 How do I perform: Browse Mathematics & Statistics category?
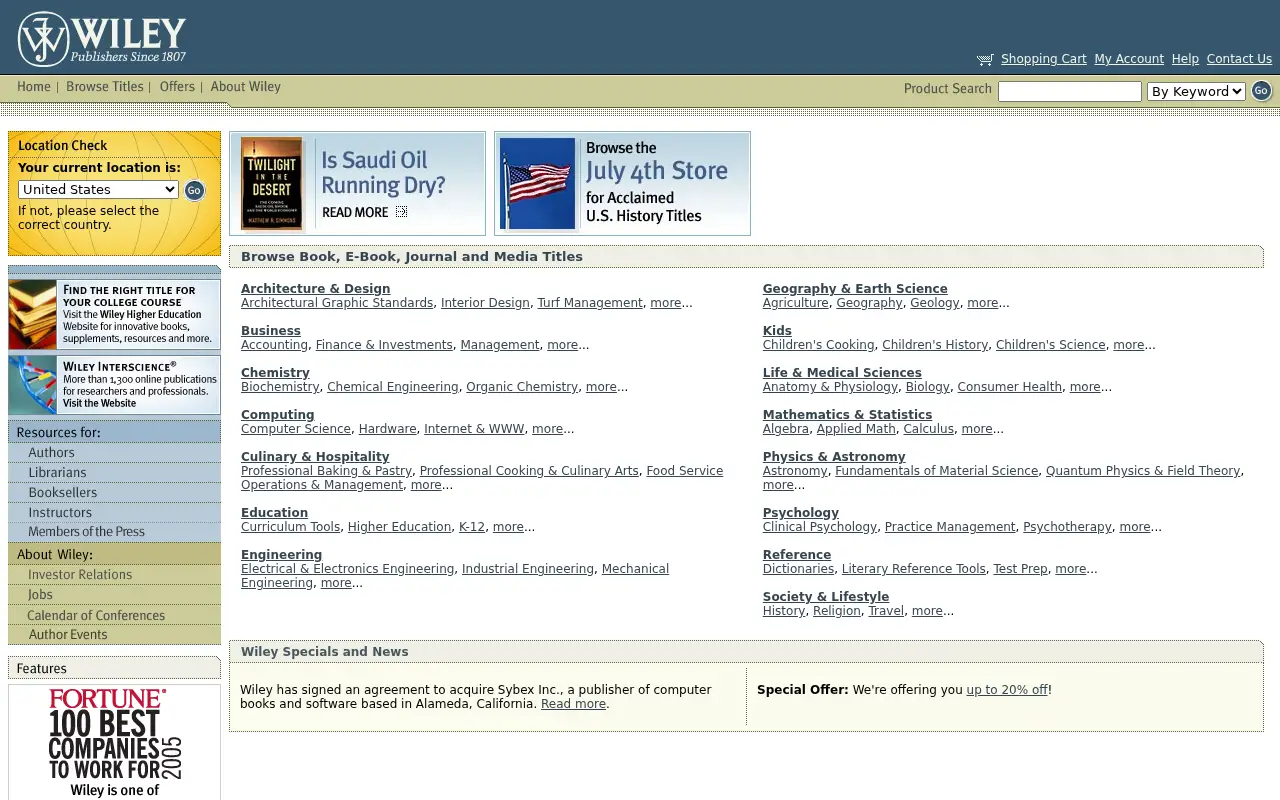pyautogui.click(x=847, y=415)
